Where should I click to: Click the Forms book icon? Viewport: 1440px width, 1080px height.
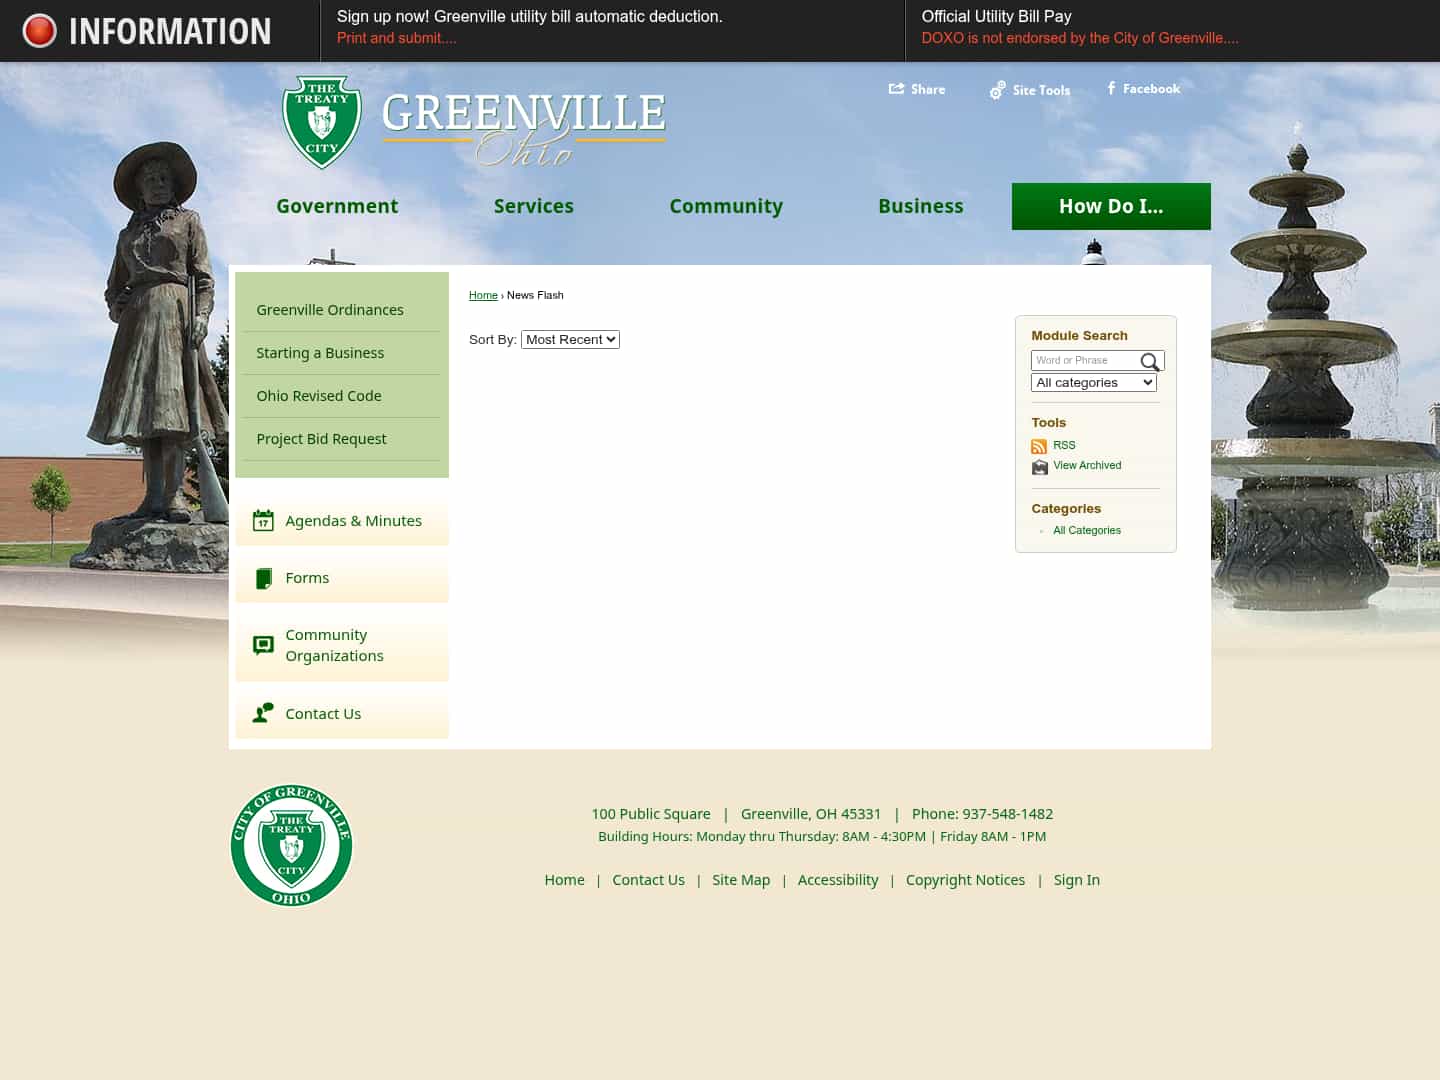[x=263, y=578]
